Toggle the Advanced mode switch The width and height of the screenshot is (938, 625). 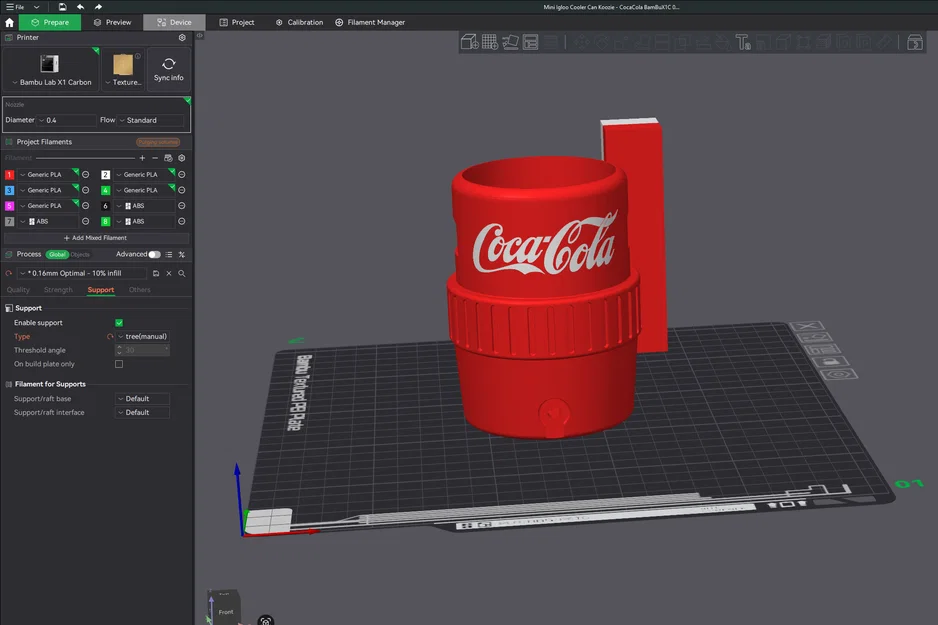(x=154, y=255)
